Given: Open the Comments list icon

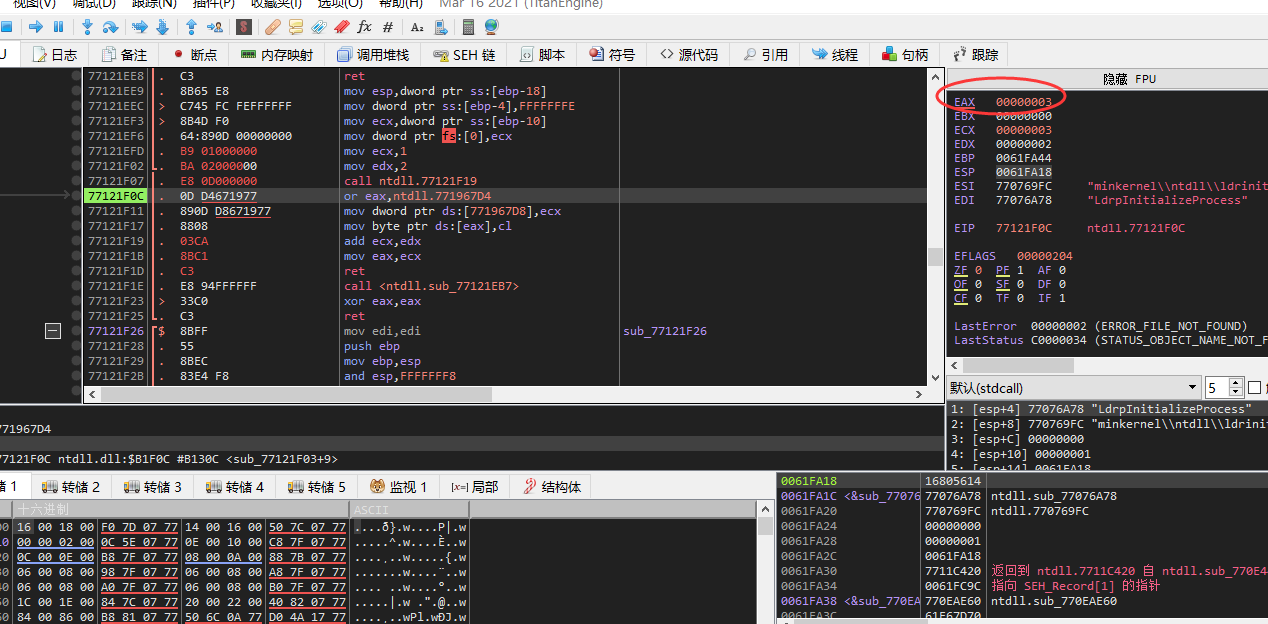Looking at the screenshot, I should (x=295, y=27).
